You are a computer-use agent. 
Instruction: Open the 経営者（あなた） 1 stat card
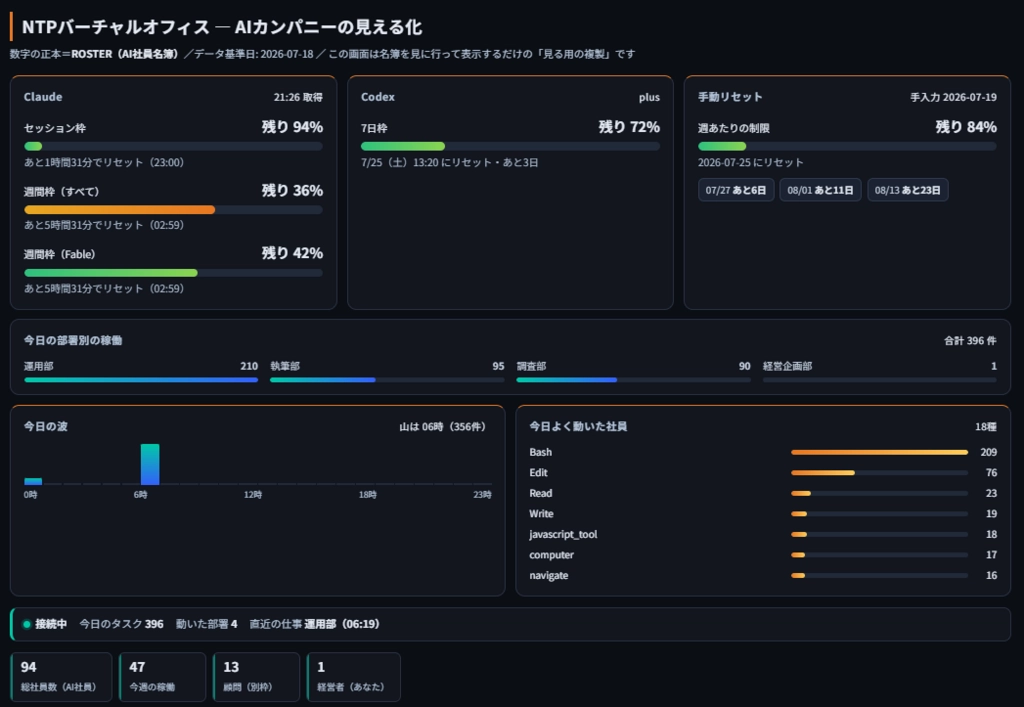[353, 676]
